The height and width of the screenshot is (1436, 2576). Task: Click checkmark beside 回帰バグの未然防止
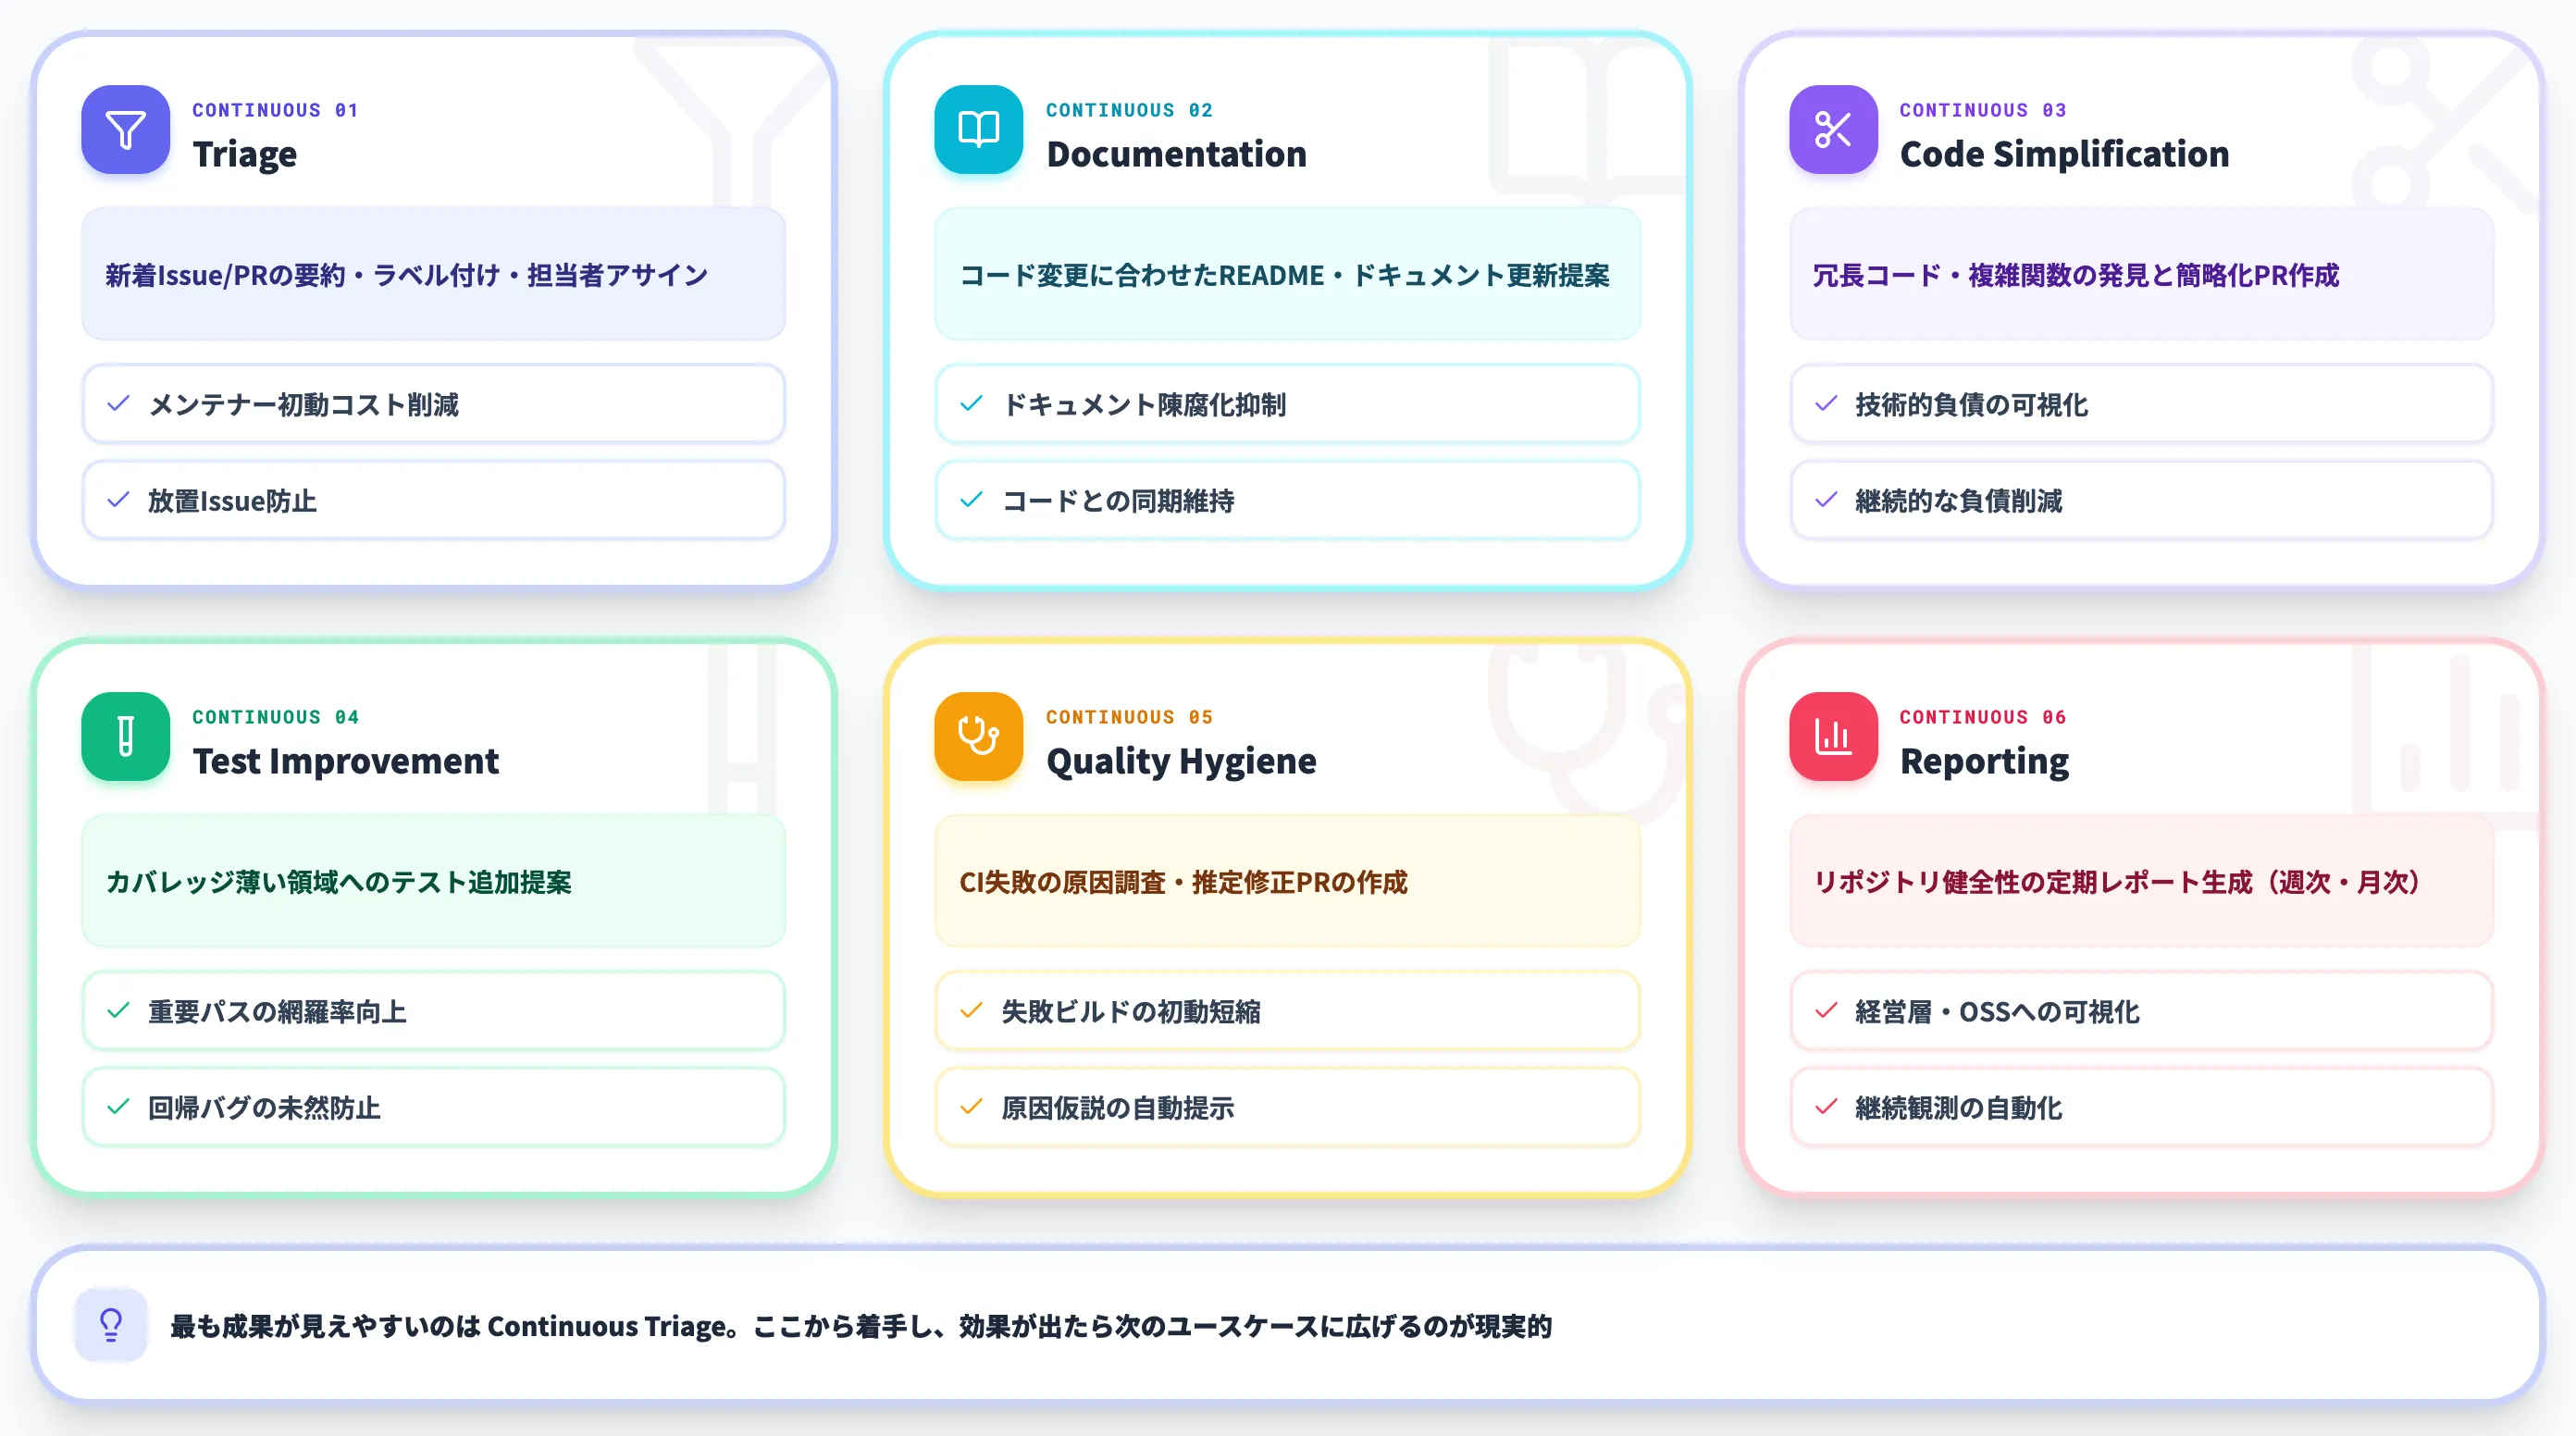coord(118,1107)
